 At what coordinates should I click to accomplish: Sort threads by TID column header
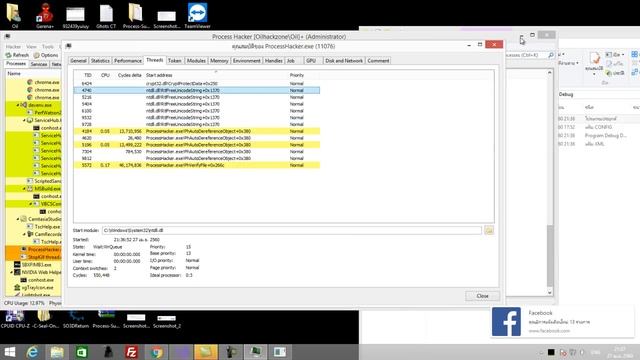pos(87,75)
